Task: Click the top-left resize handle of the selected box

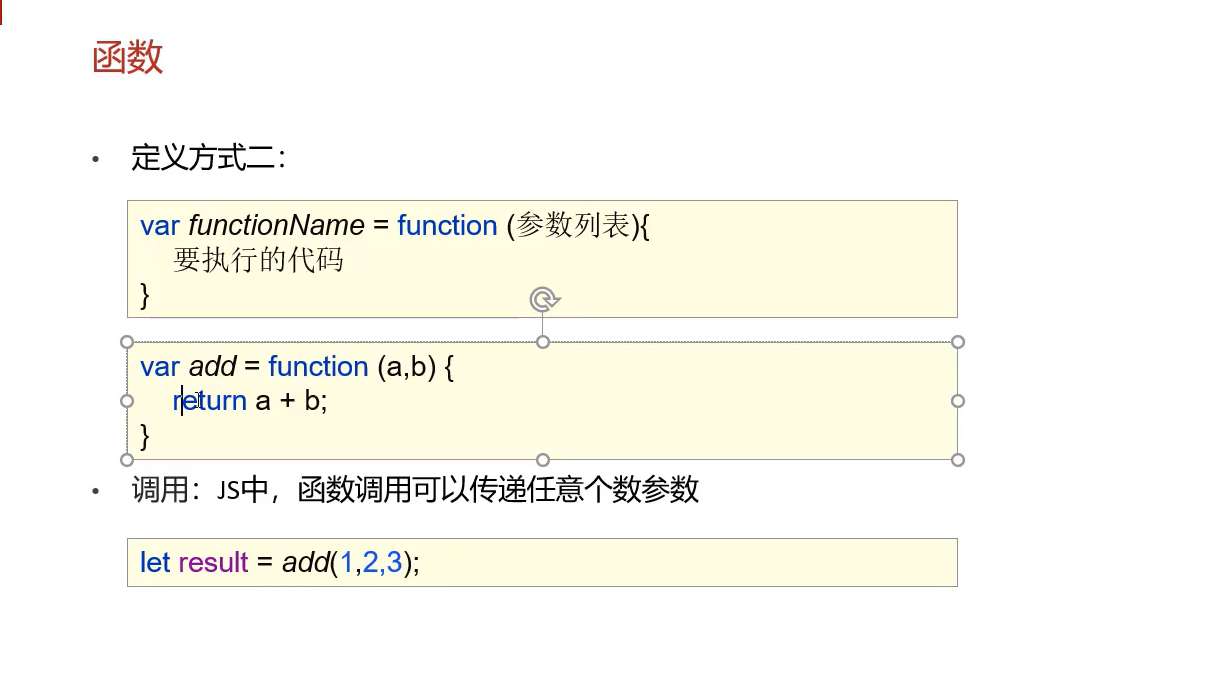Action: point(127,342)
